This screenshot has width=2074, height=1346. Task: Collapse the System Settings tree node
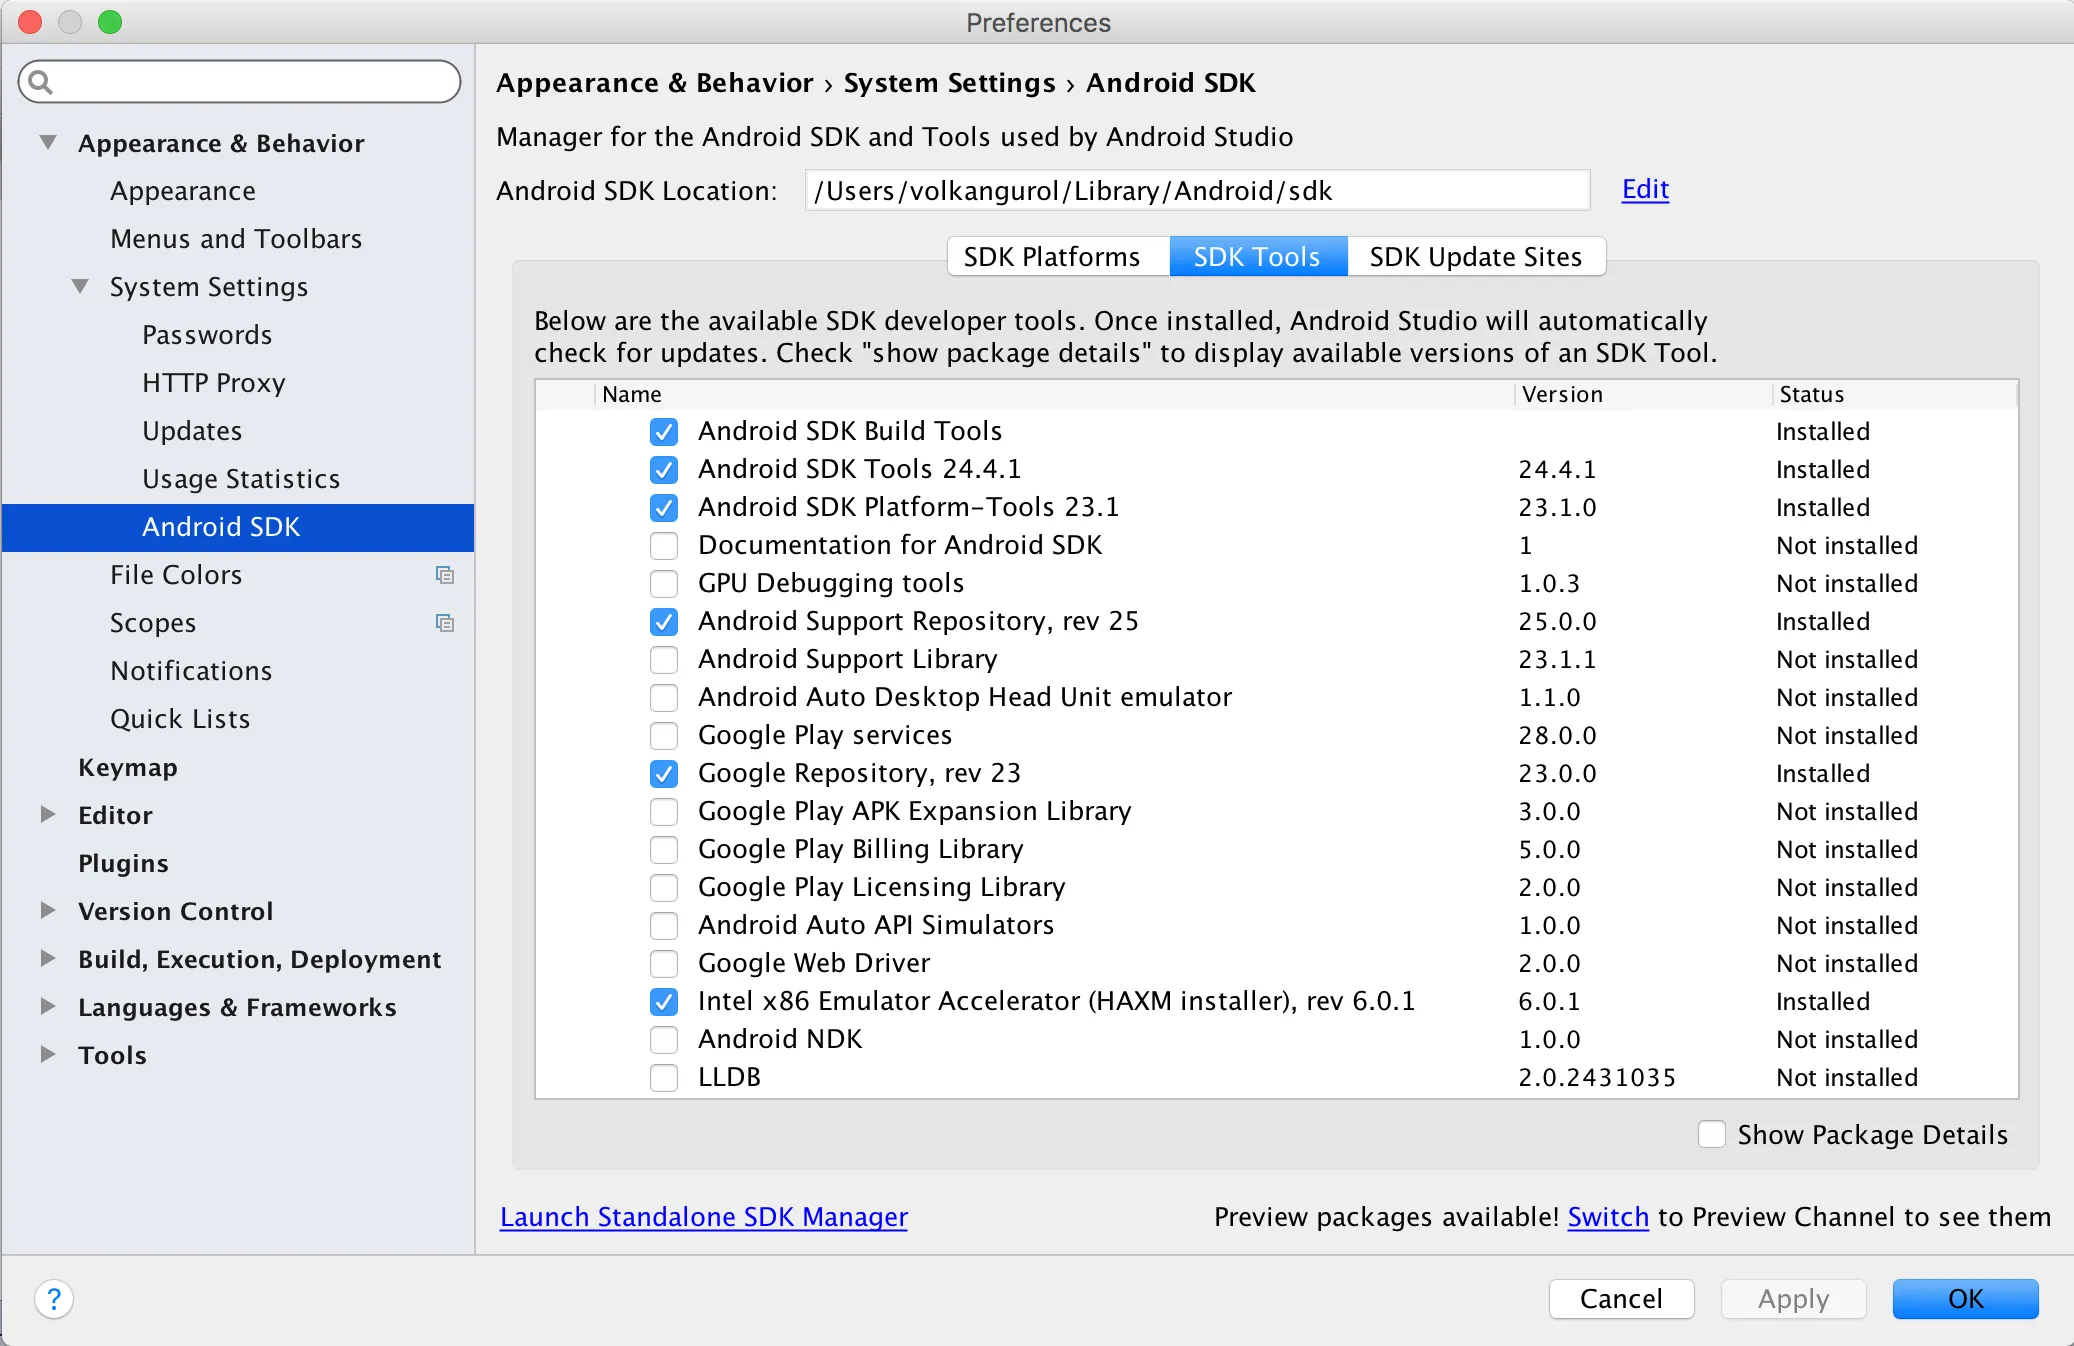81,286
